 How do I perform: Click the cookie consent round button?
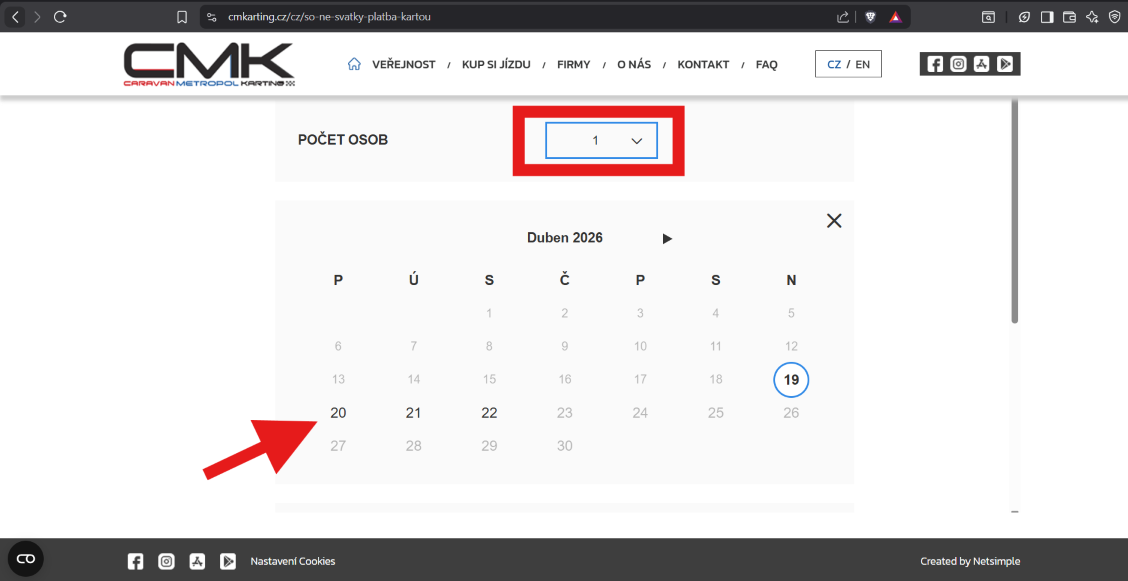coord(26,559)
